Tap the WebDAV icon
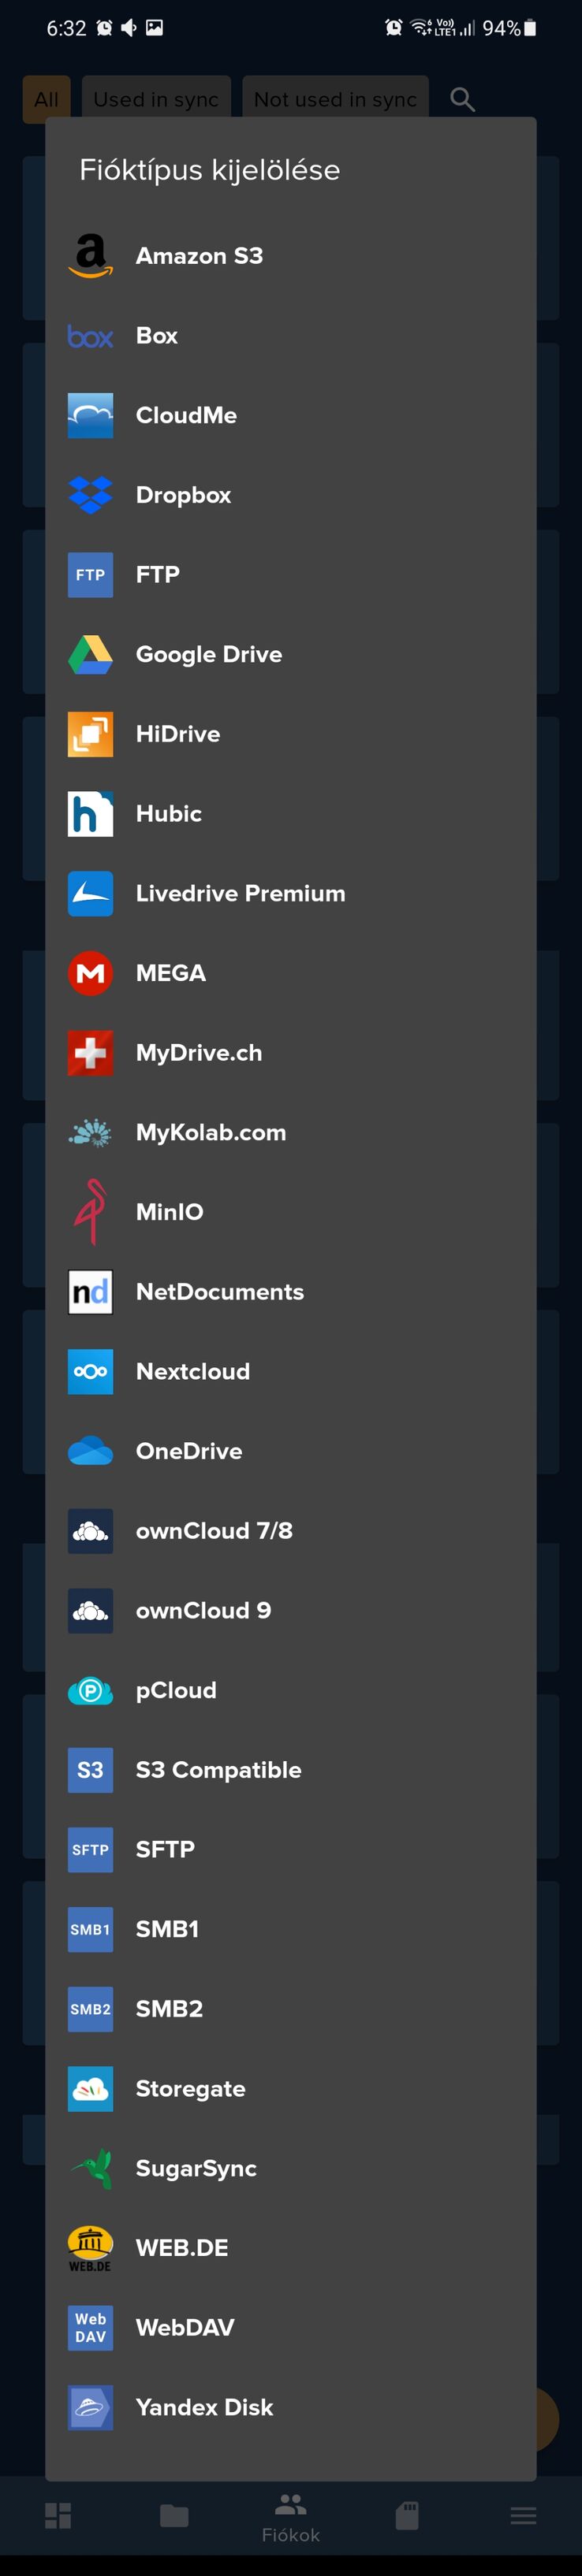582x2576 pixels. pos(90,2328)
